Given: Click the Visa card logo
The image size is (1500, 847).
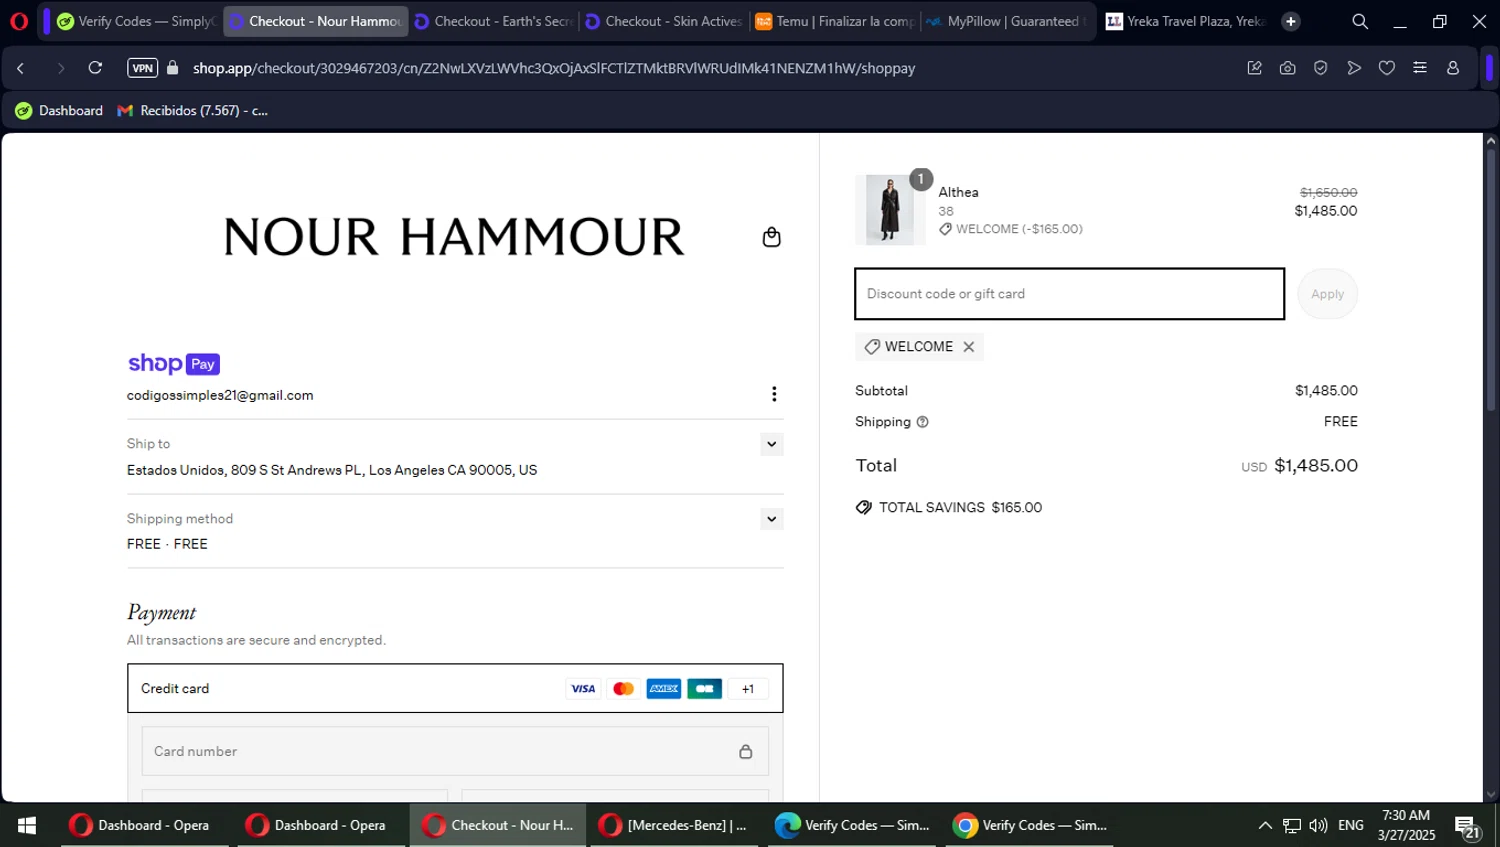Looking at the screenshot, I should (x=583, y=689).
